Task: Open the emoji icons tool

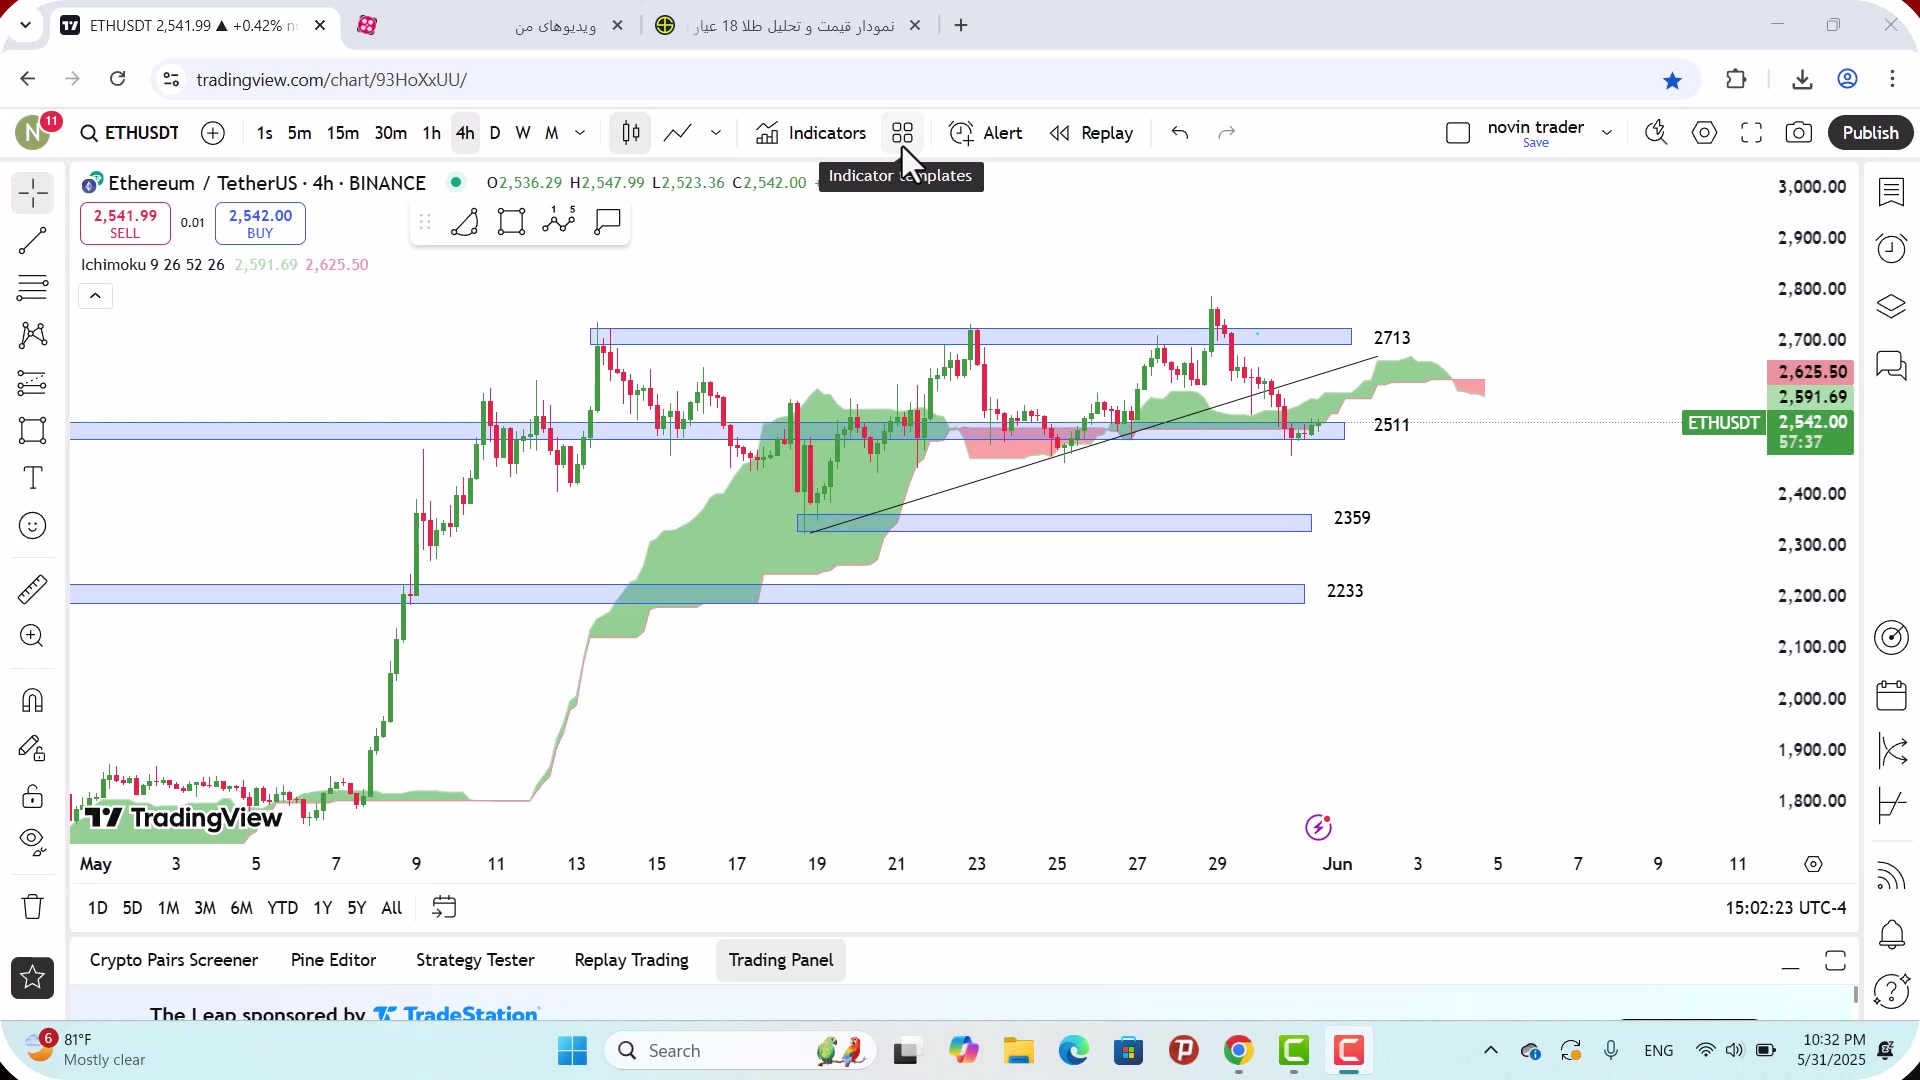Action: (32, 526)
